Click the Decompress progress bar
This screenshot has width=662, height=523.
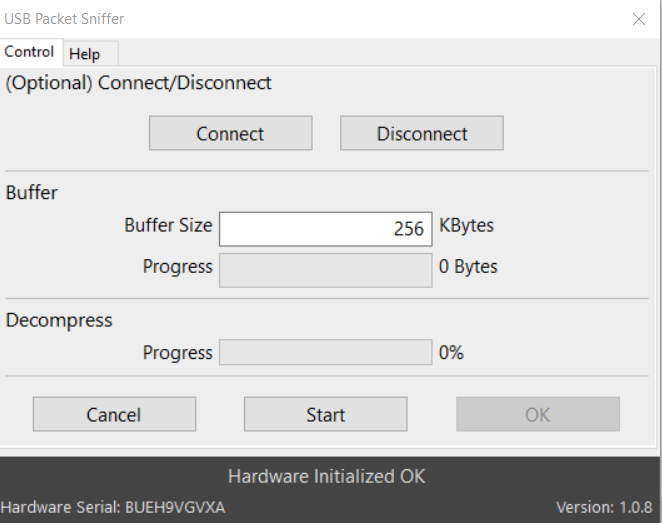(326, 352)
